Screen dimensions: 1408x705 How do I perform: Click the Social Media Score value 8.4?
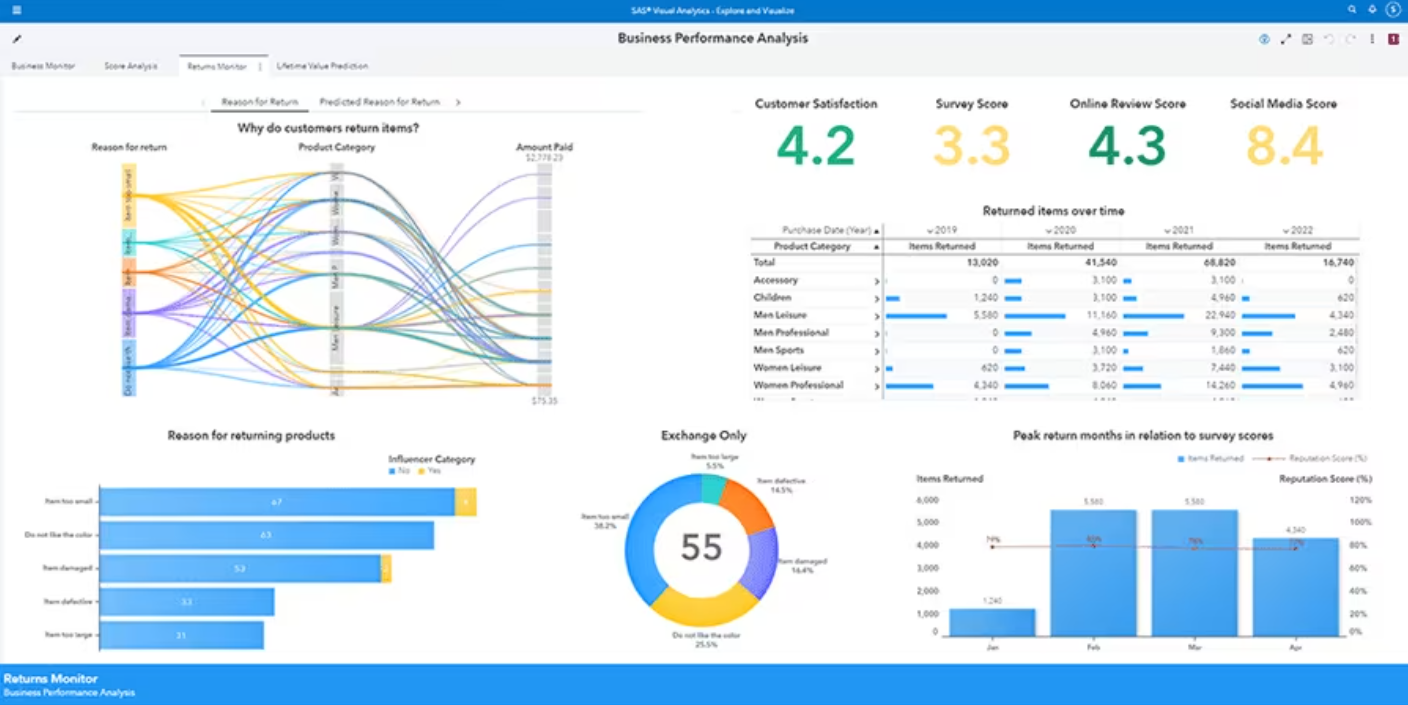point(1284,147)
